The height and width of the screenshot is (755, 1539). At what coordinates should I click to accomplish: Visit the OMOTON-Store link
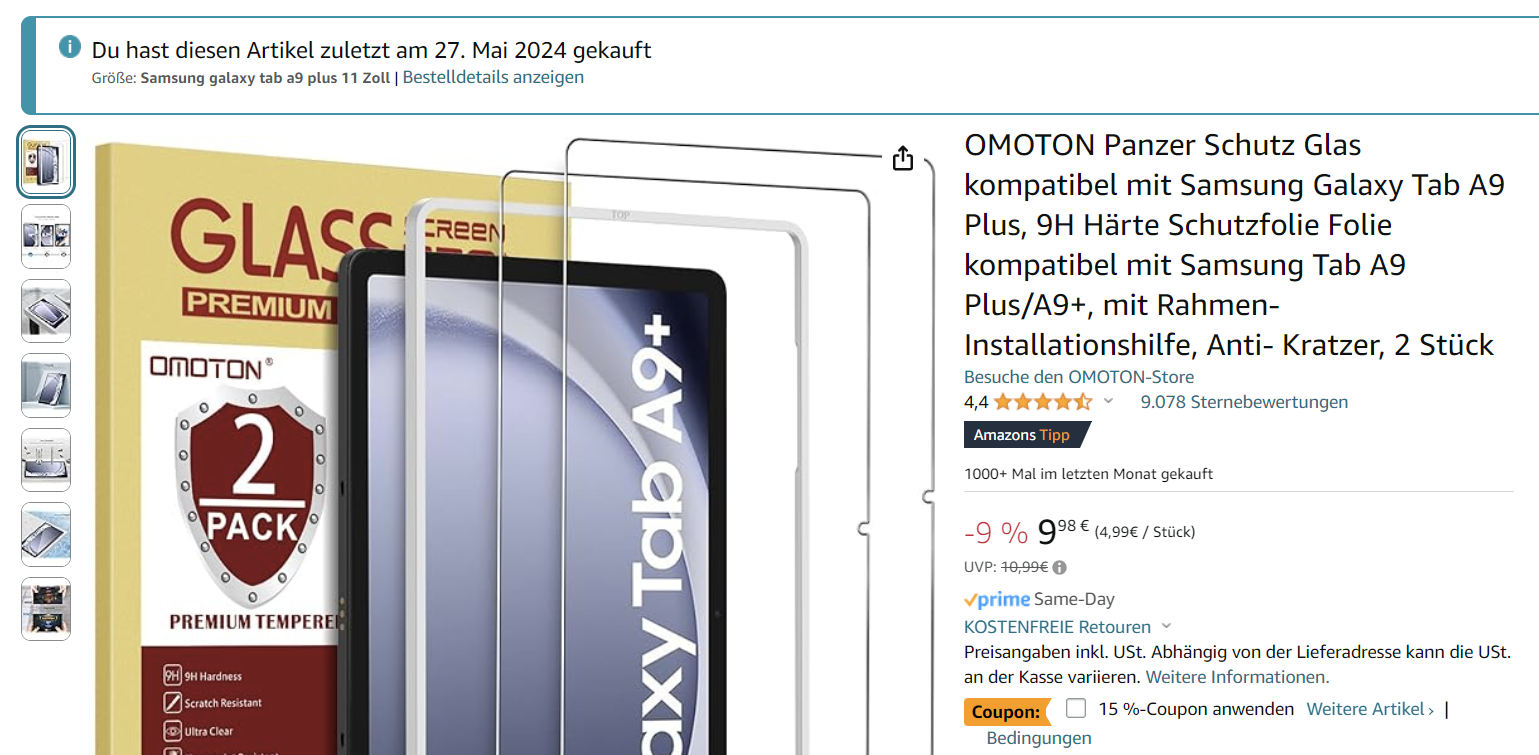(x=1079, y=377)
